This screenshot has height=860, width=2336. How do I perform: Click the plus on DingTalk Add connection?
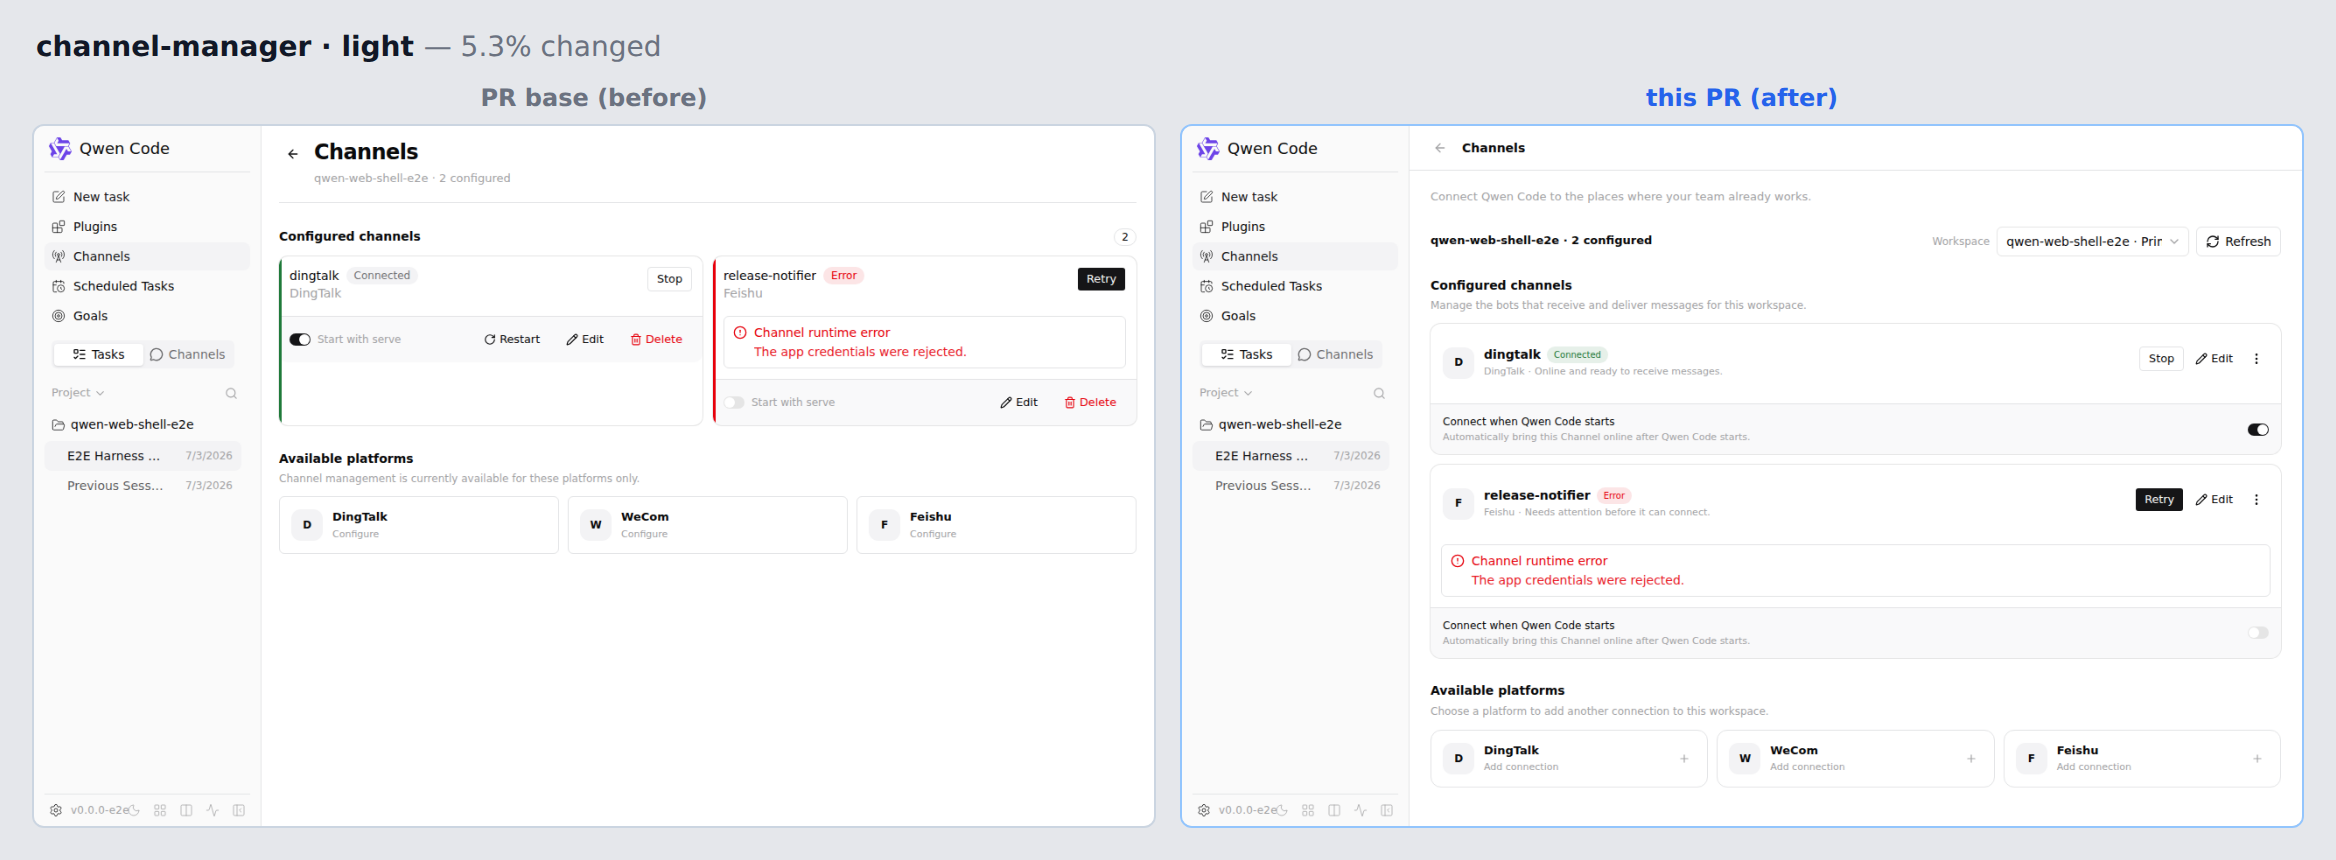click(x=1684, y=759)
